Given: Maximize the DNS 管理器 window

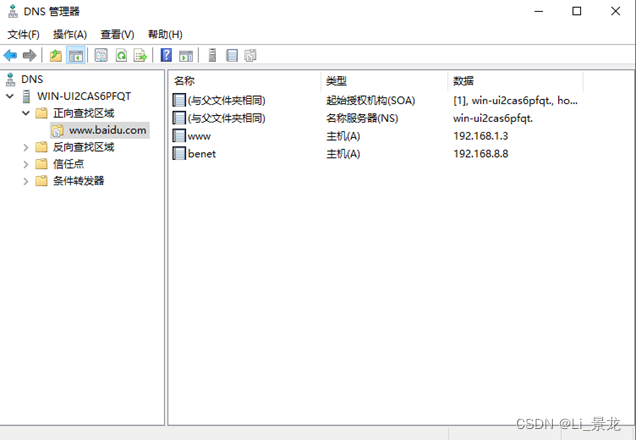Looking at the screenshot, I should coord(576,11).
